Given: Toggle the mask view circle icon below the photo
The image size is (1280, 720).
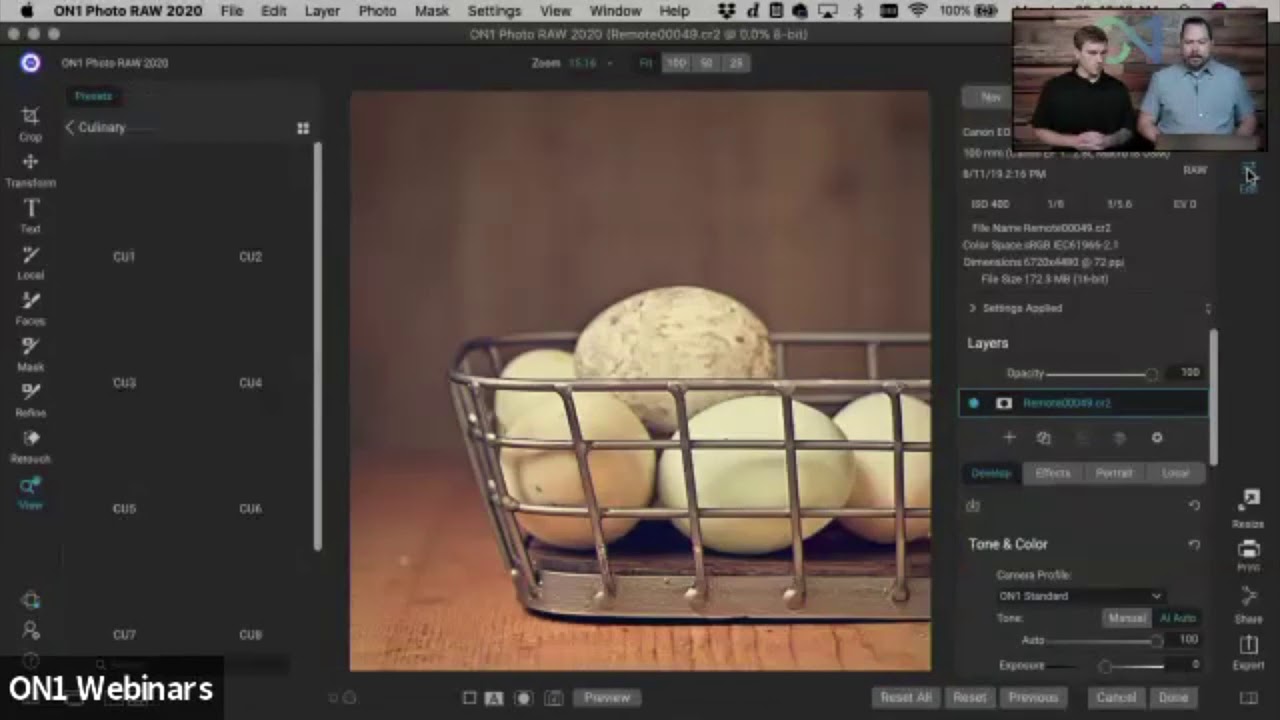Looking at the screenshot, I should click(x=522, y=698).
